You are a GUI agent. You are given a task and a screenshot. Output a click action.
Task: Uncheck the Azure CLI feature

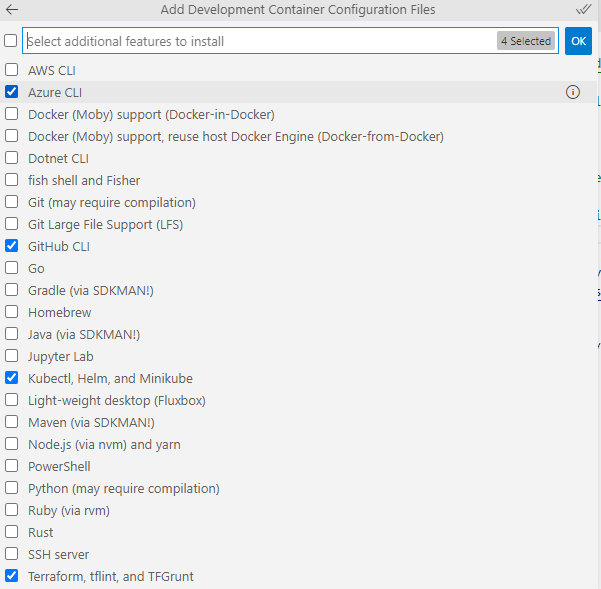11,92
